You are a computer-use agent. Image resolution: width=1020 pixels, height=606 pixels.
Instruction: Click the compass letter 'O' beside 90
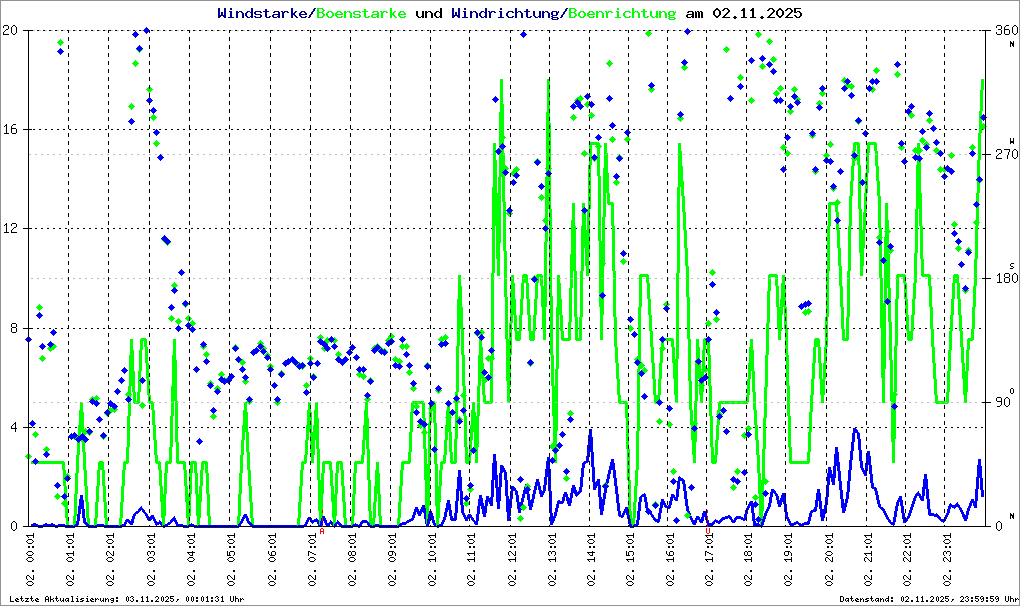coord(1012,390)
